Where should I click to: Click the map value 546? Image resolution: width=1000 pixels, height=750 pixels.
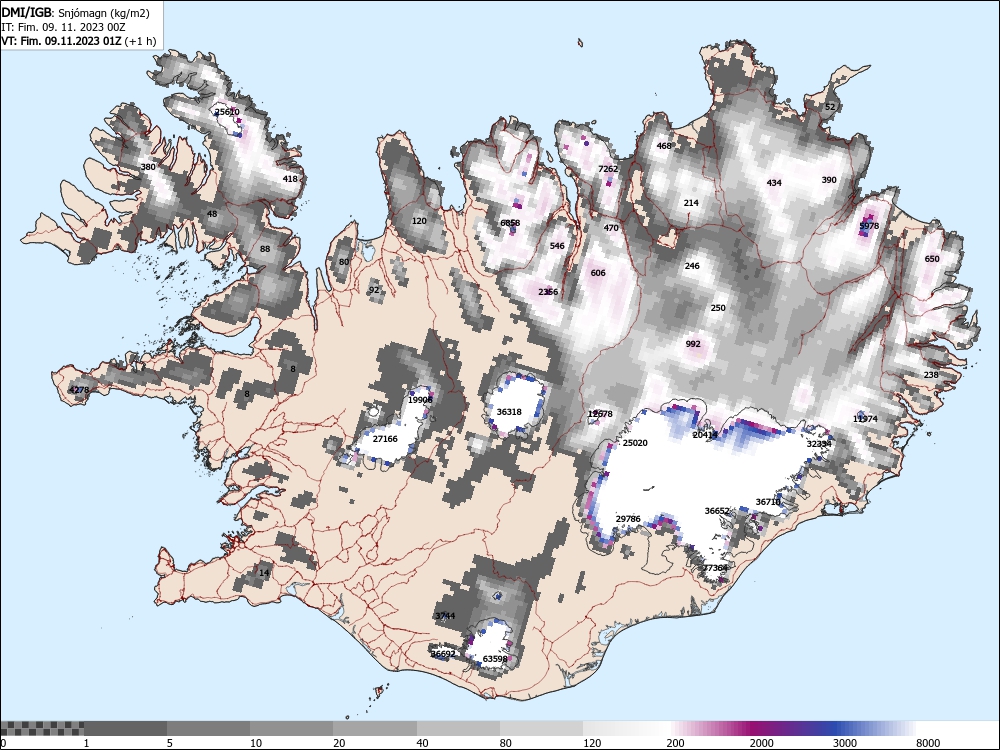point(557,246)
